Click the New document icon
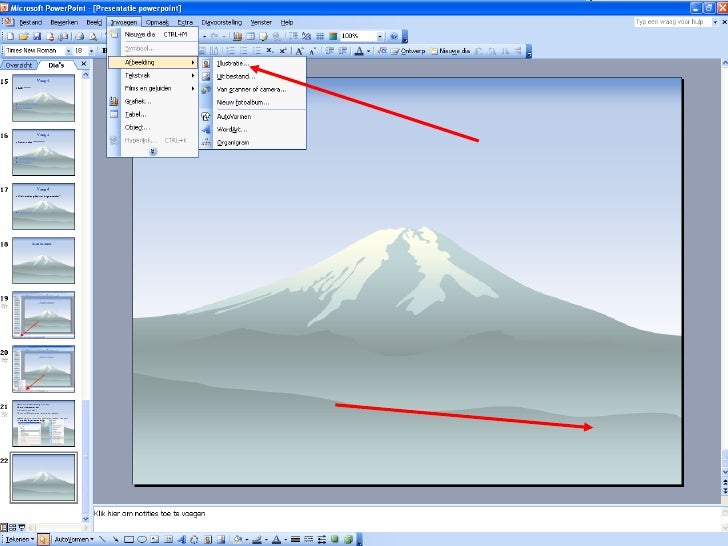728x546 pixels. click(x=10, y=36)
